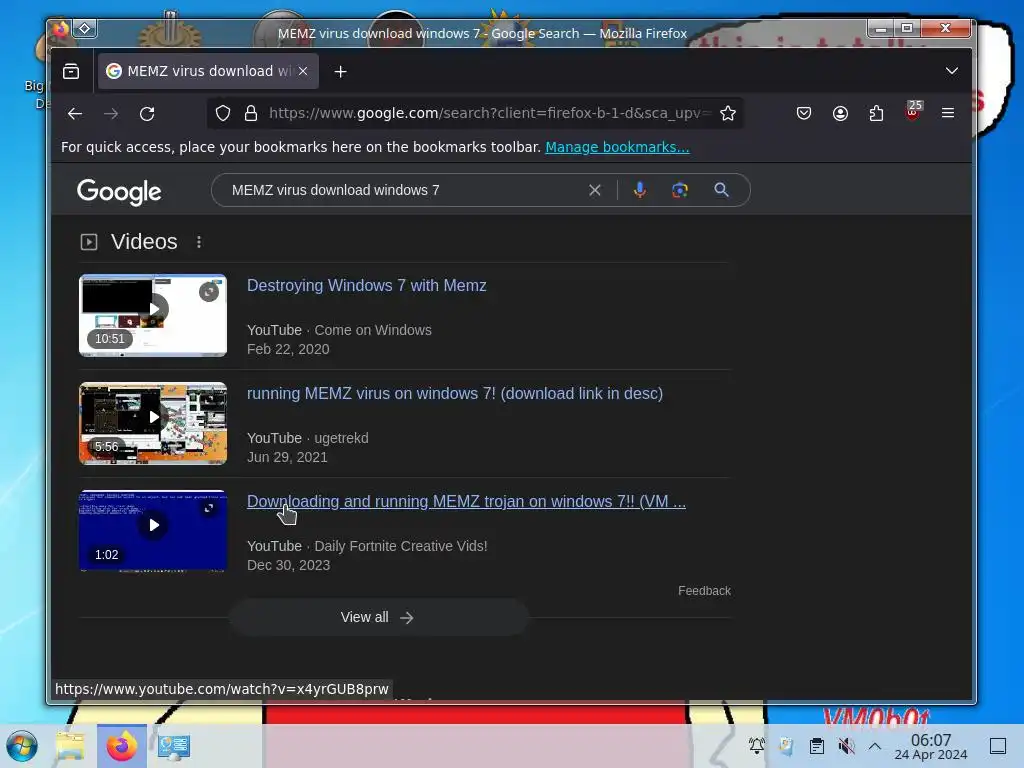Open the file manager taskbar icon

[71, 746]
